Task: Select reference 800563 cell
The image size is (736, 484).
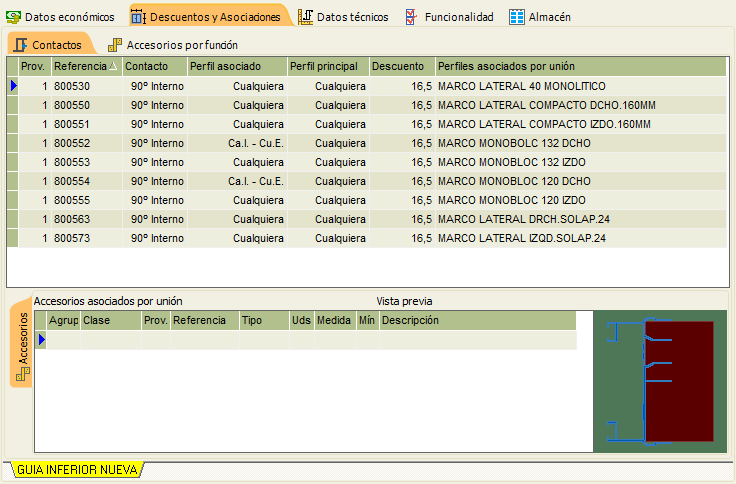Action: 86,219
